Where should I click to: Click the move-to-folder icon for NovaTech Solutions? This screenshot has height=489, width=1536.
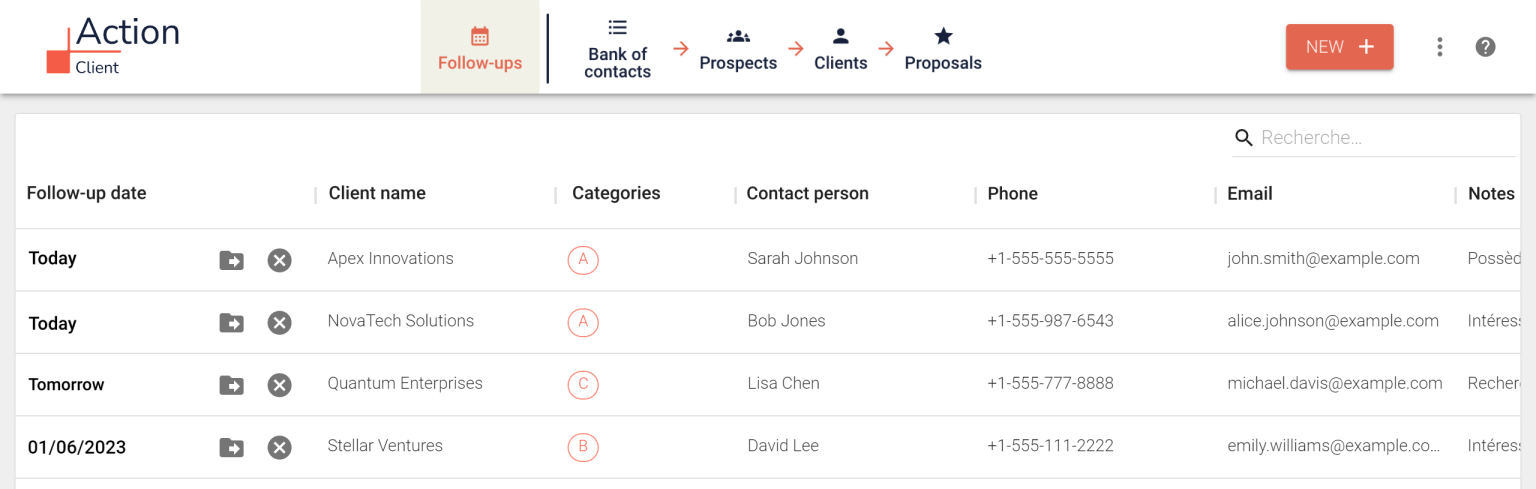pos(231,323)
